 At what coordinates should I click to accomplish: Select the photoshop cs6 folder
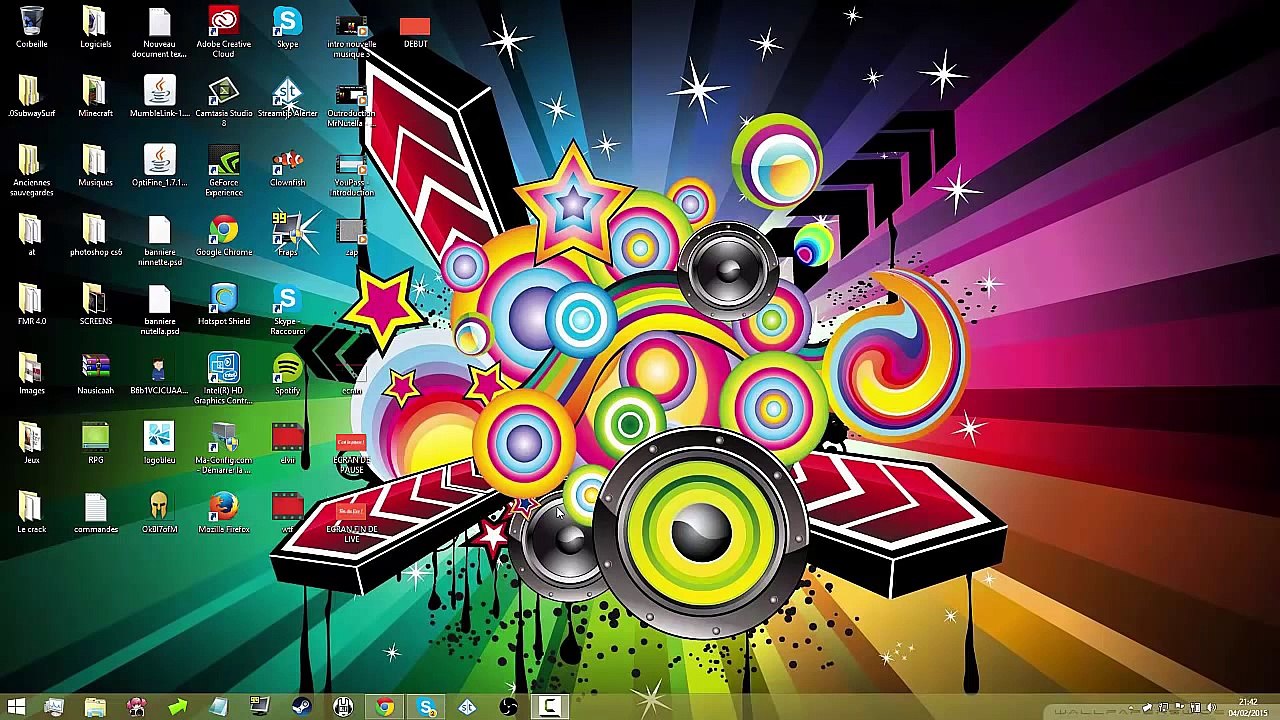click(95, 235)
